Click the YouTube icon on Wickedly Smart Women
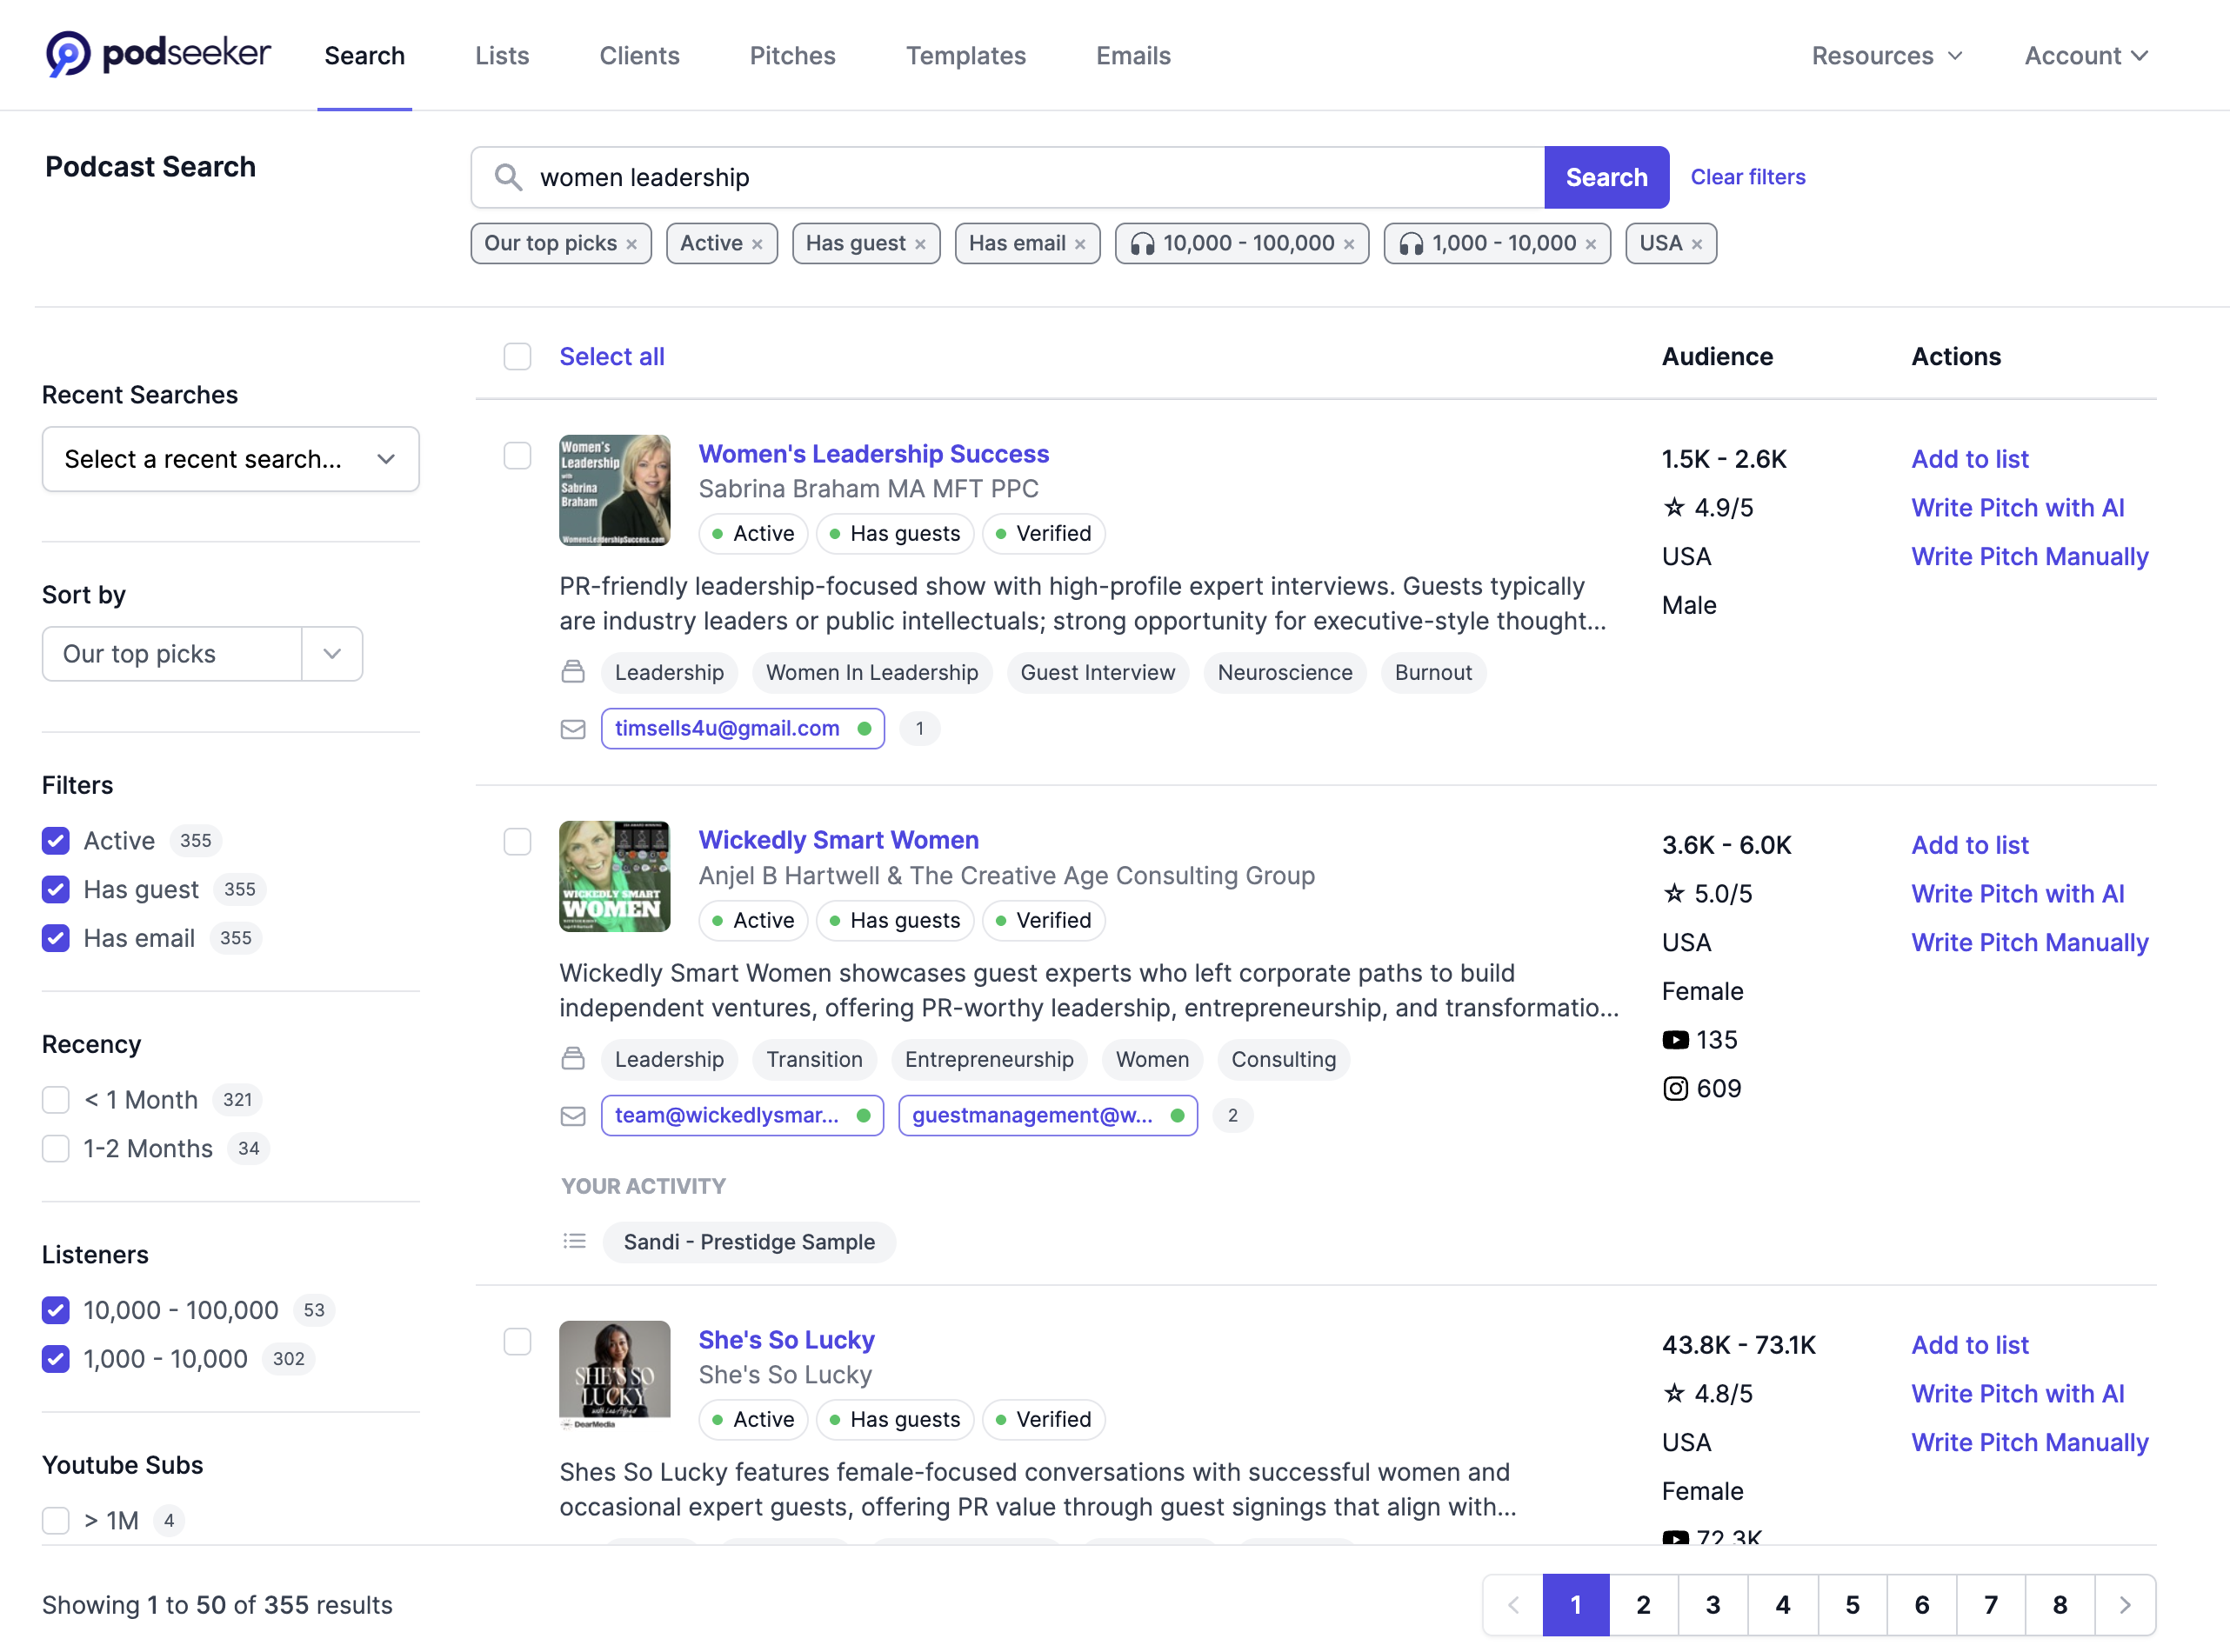Viewport: 2230px width, 1652px height. (x=1676, y=1039)
